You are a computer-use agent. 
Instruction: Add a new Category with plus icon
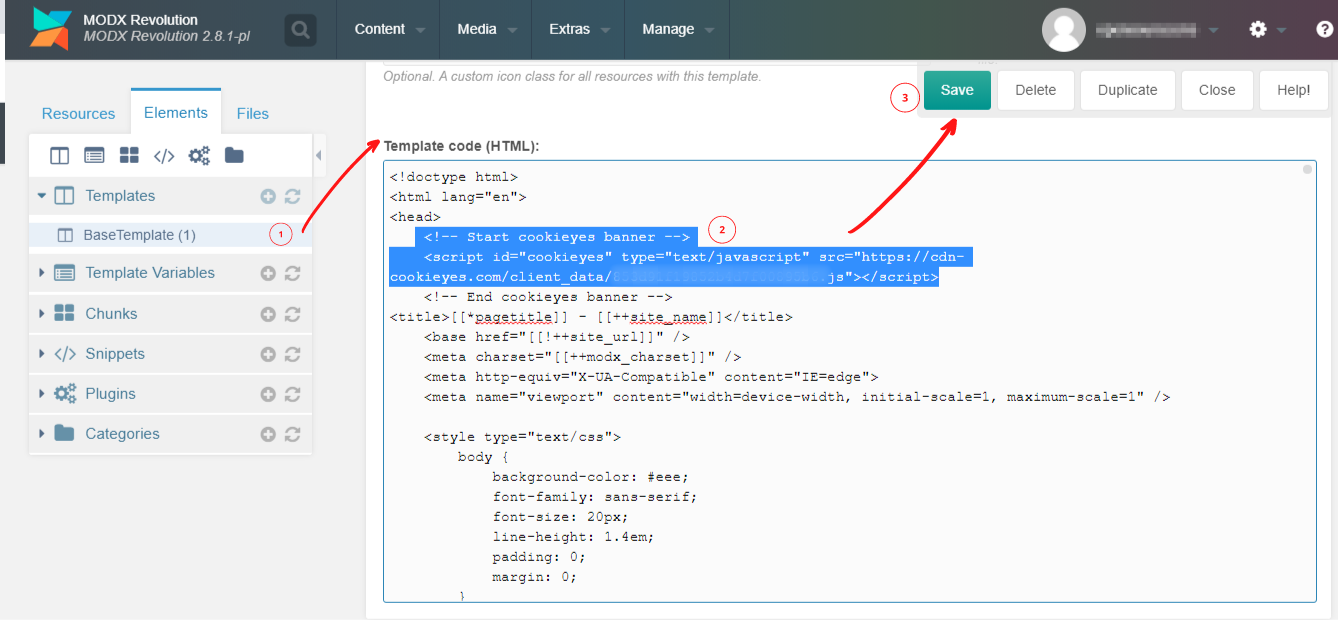[268, 434]
